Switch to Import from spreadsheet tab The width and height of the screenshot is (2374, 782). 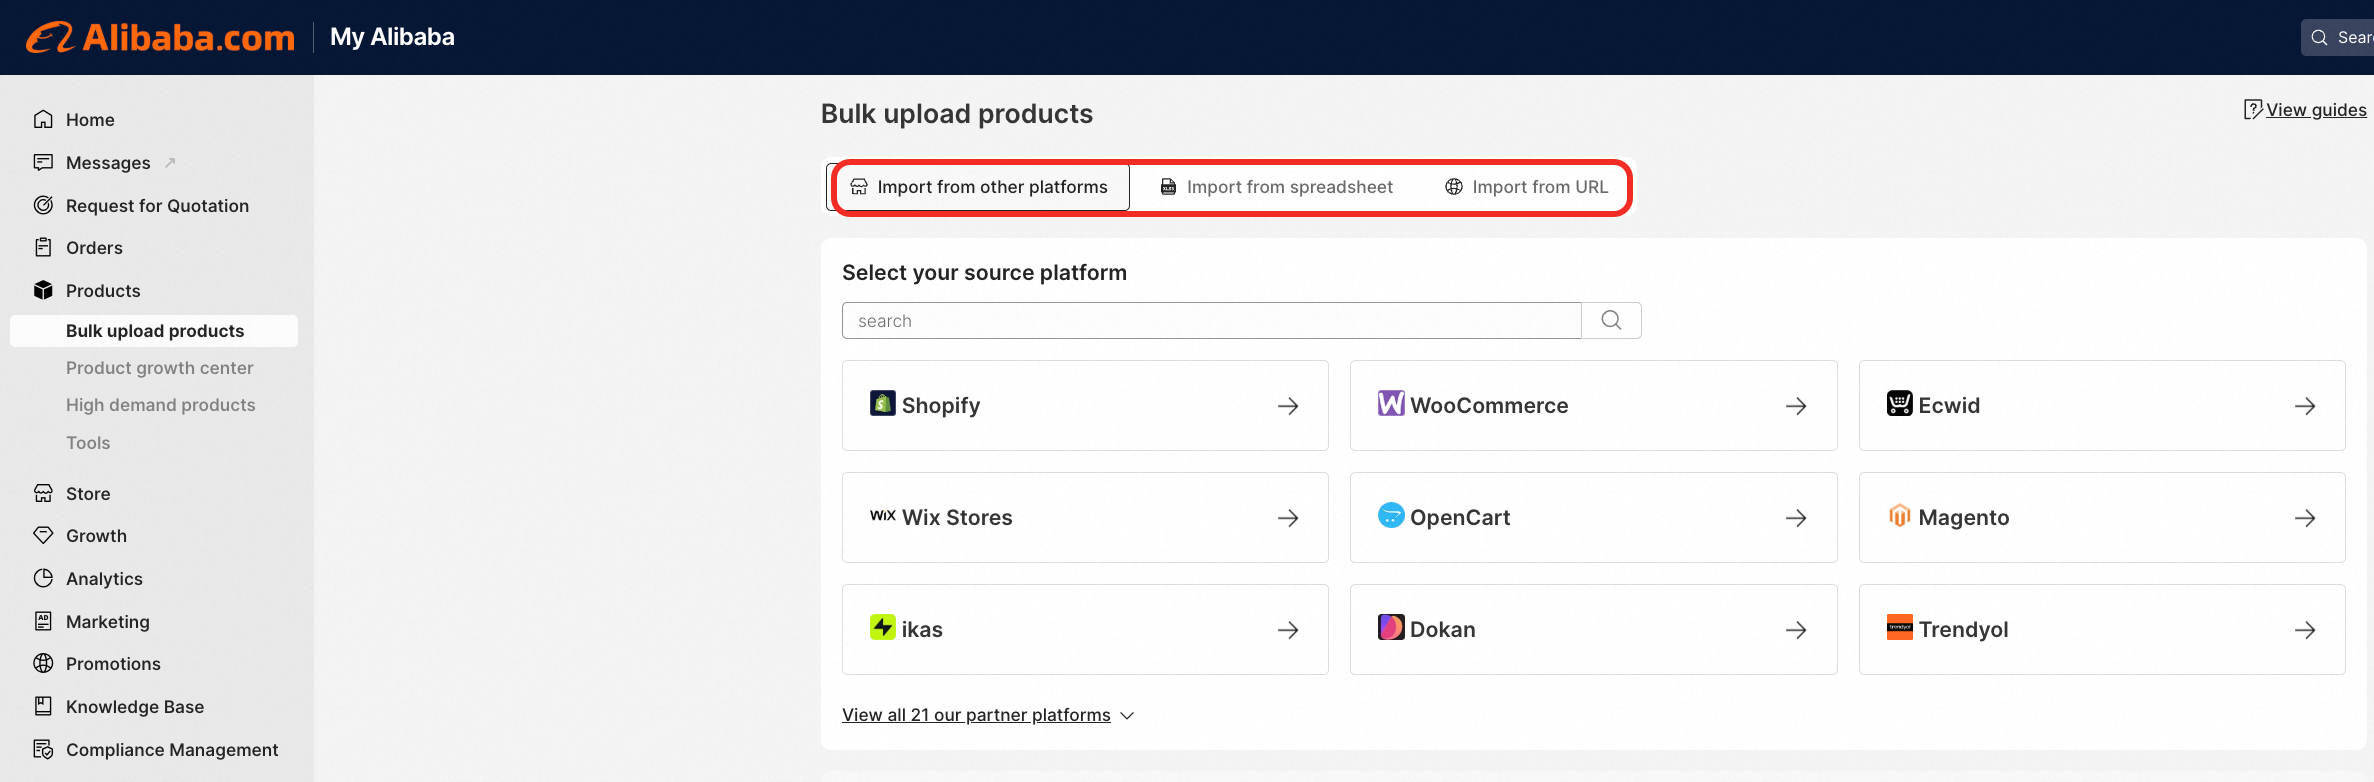point(1276,187)
